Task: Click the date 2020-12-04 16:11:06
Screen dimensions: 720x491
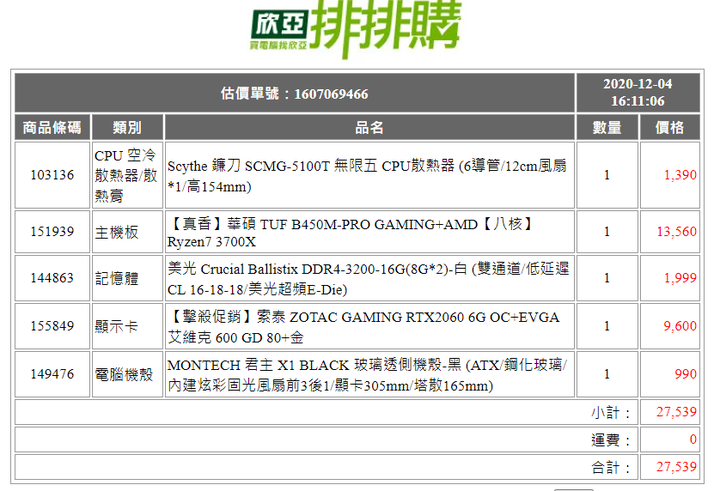Action: 638,93
